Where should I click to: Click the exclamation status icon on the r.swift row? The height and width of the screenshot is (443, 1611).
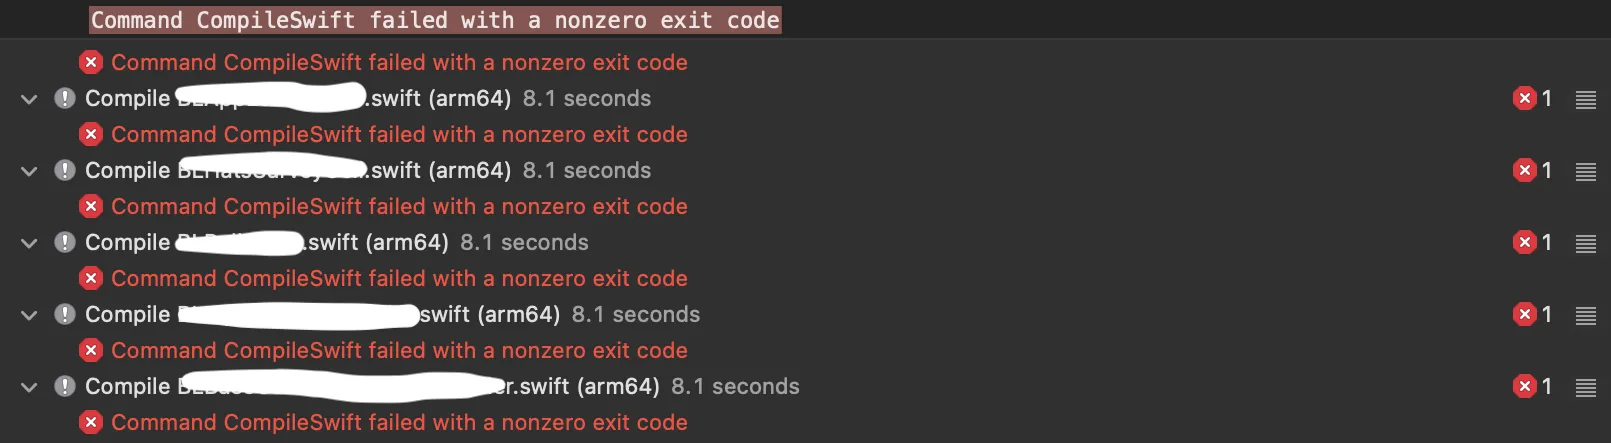[65, 386]
